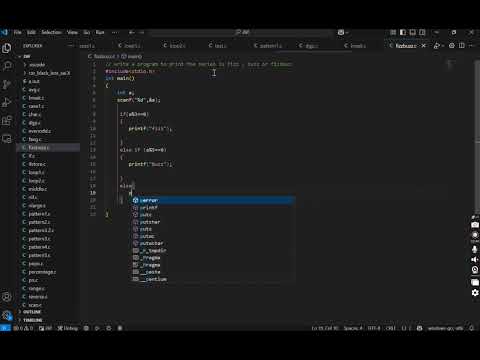The width and height of the screenshot is (480, 360).
Task: Open the Run menu
Action: [x=100, y=32]
